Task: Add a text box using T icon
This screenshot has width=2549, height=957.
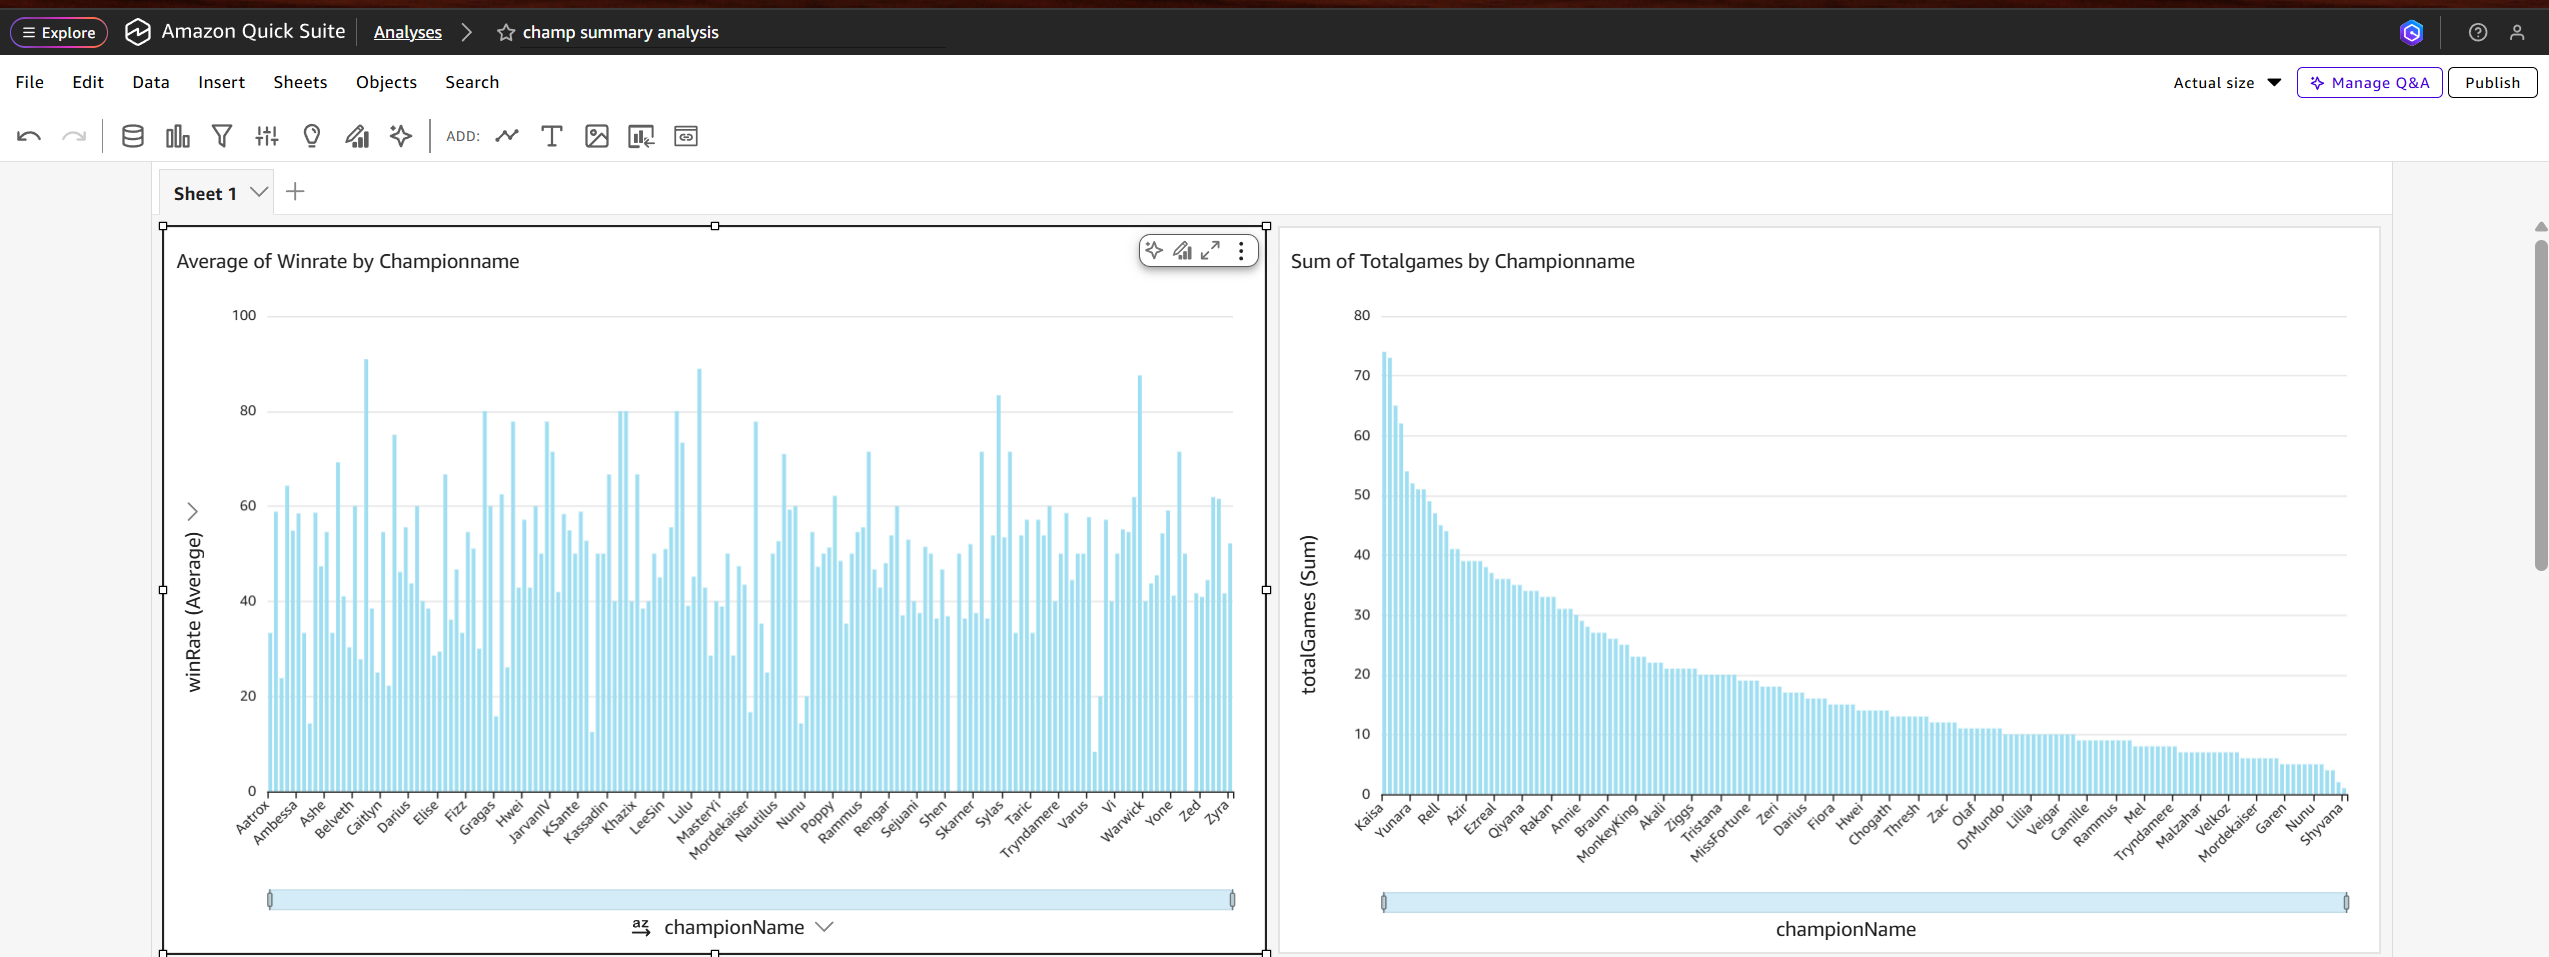Action: click(x=552, y=136)
